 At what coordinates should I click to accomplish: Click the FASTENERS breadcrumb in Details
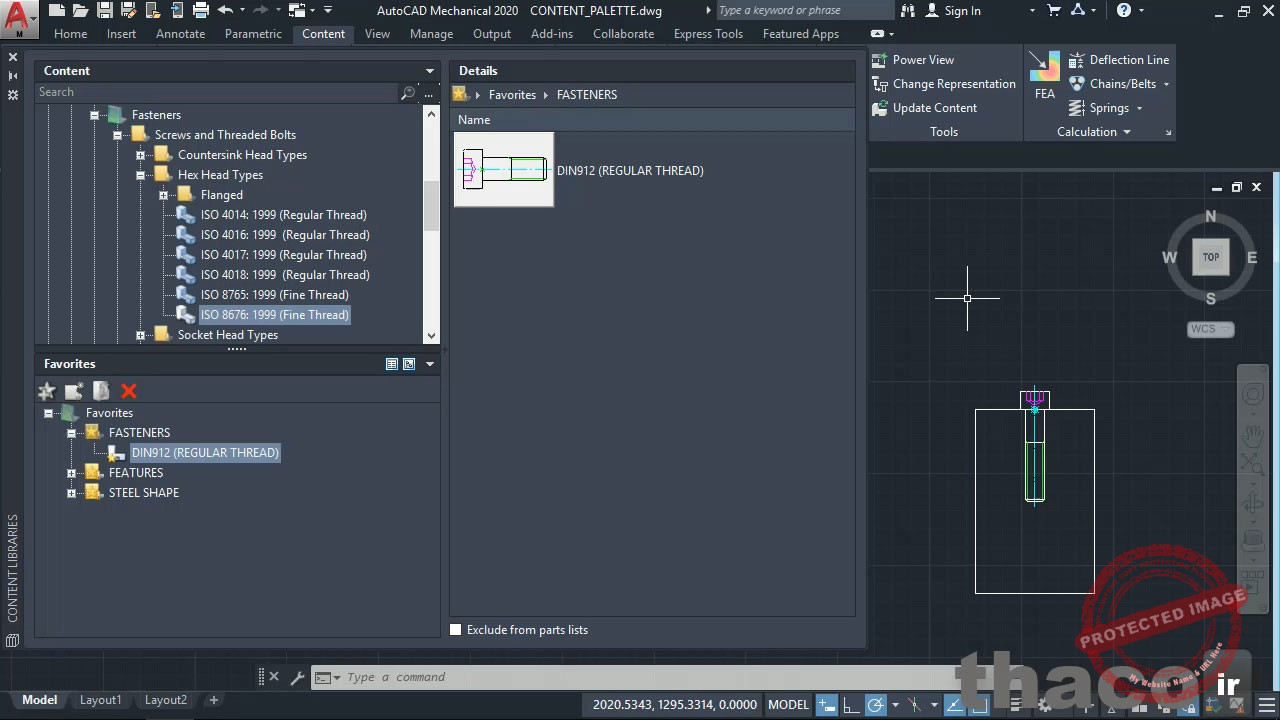(x=587, y=95)
